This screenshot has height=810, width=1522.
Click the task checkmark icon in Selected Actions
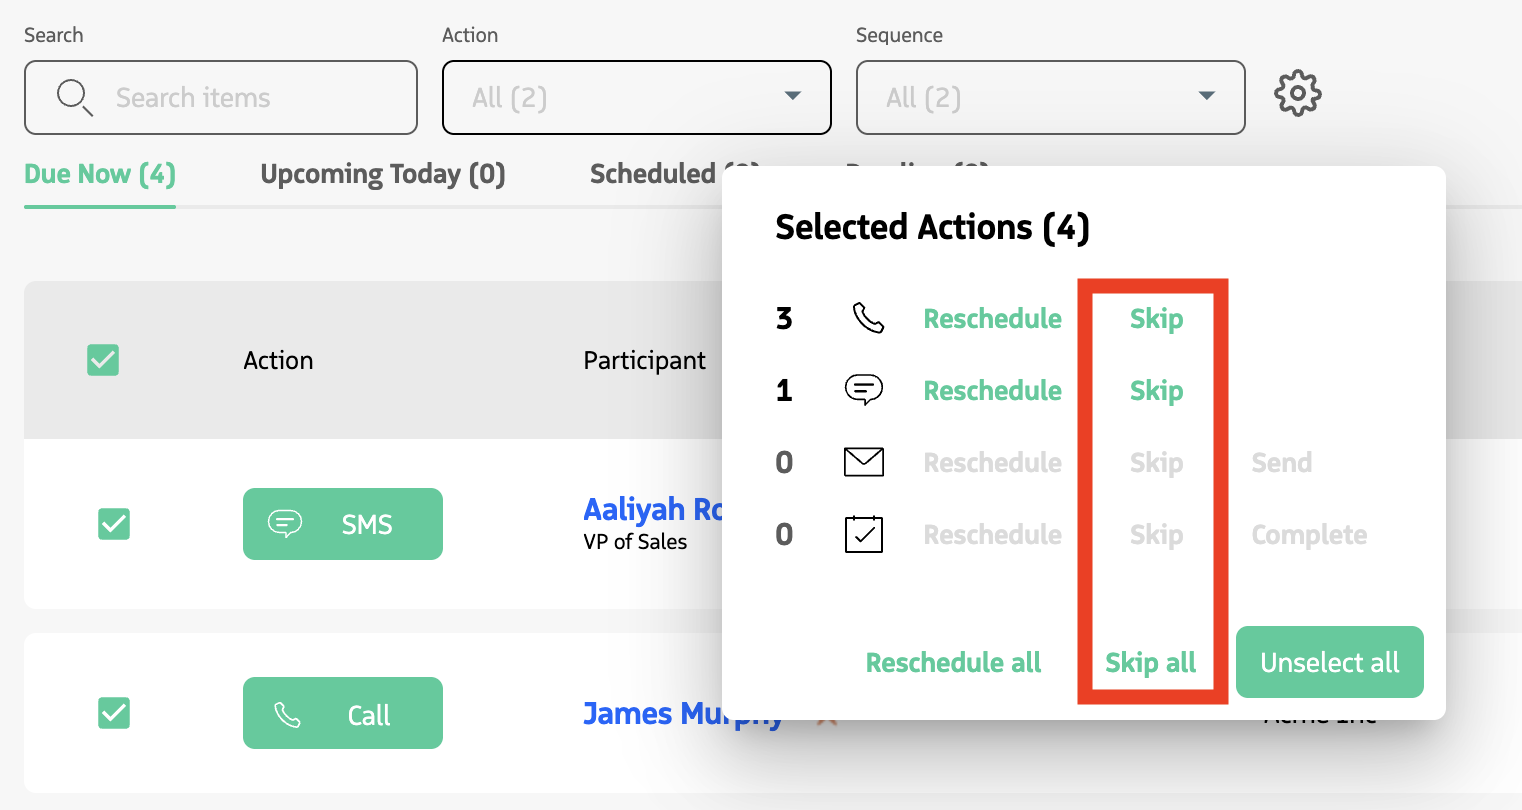864,534
